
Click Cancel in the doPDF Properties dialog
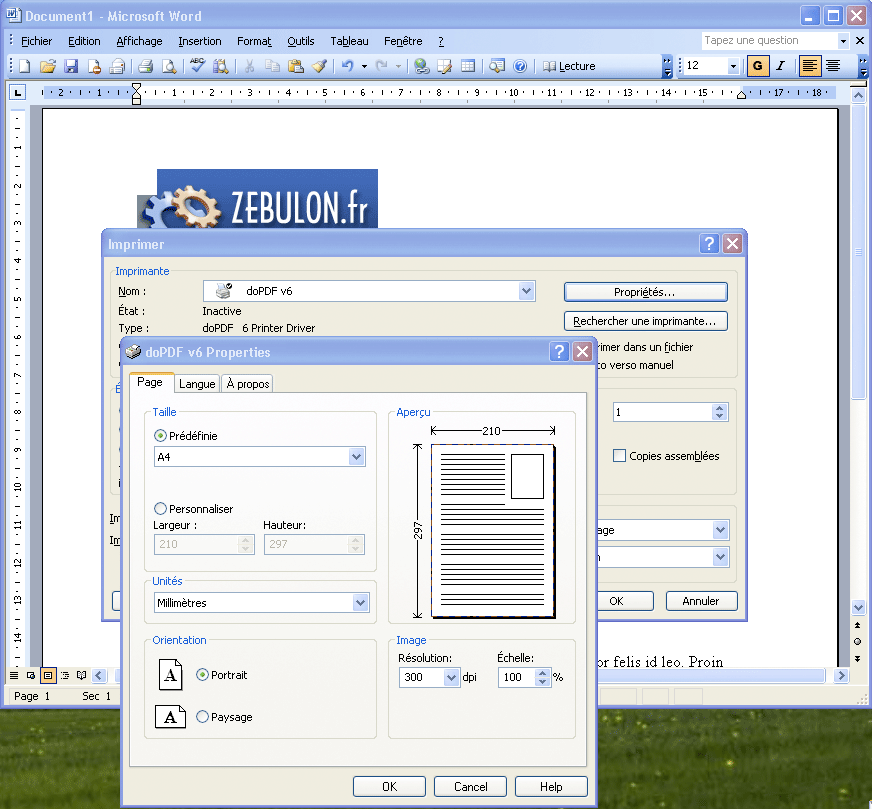[470, 786]
